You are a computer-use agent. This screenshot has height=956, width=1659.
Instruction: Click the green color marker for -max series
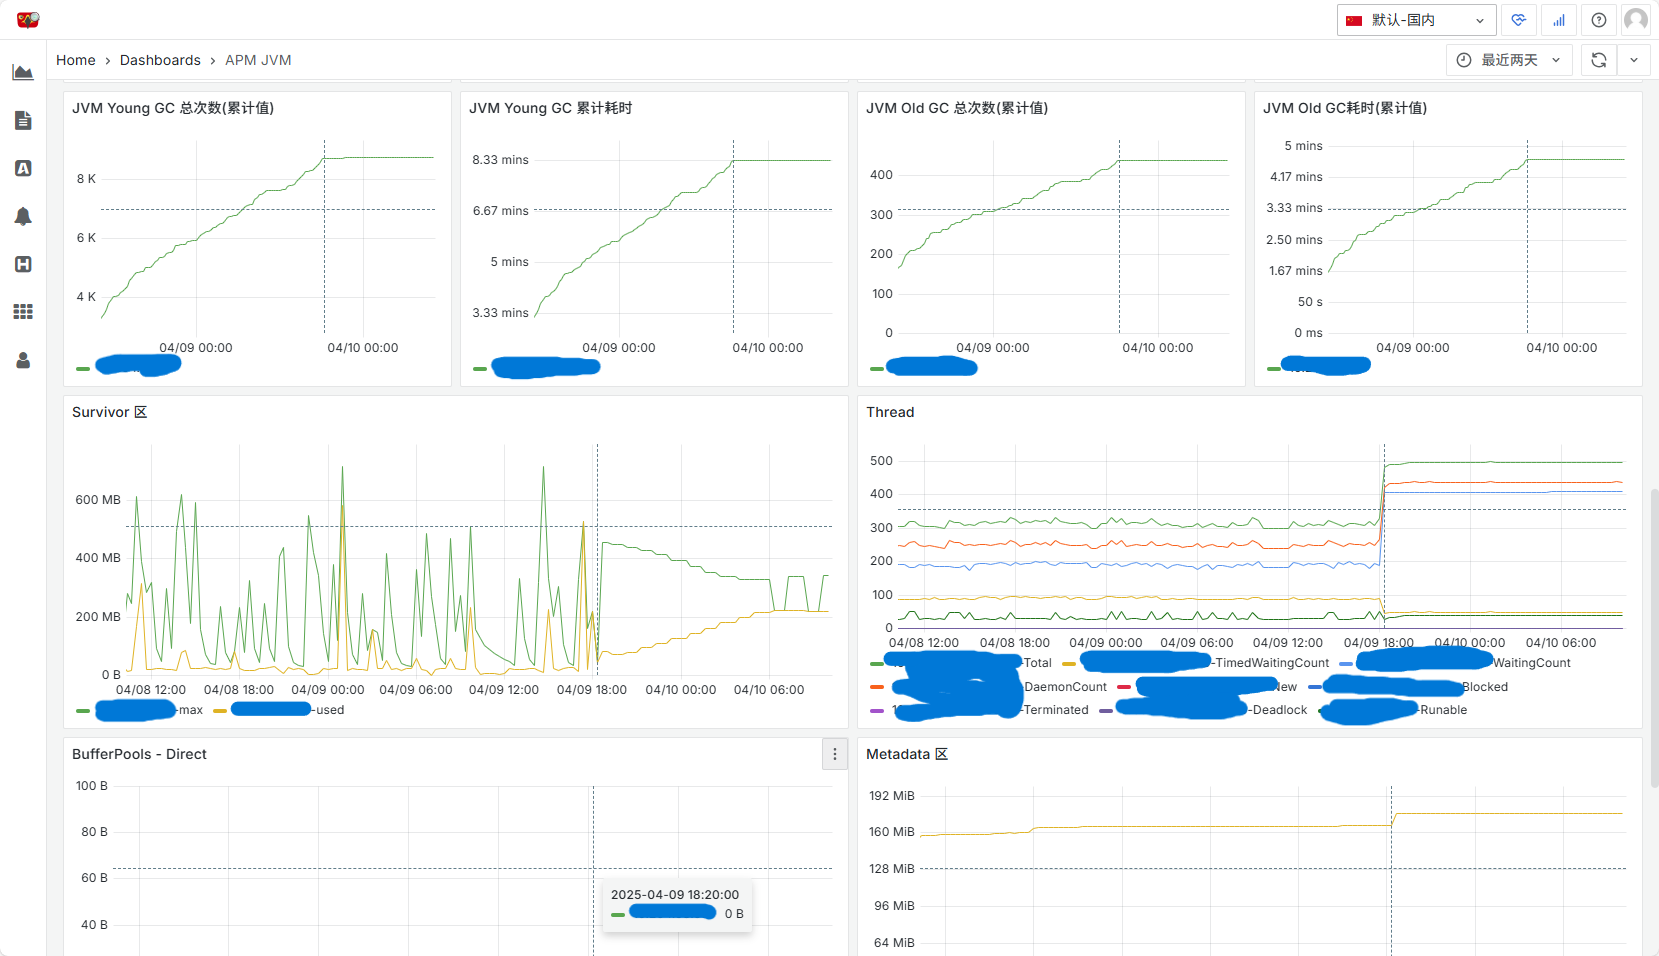tap(83, 710)
